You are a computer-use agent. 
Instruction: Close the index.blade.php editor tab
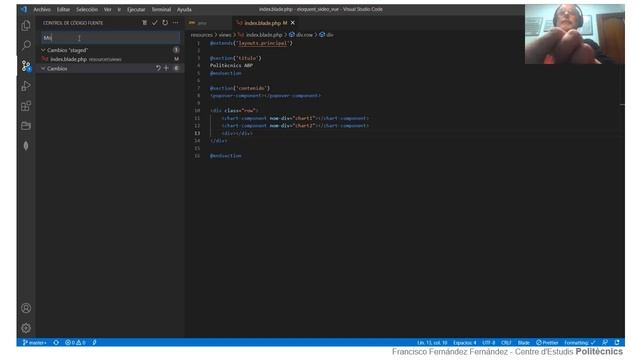293,23
